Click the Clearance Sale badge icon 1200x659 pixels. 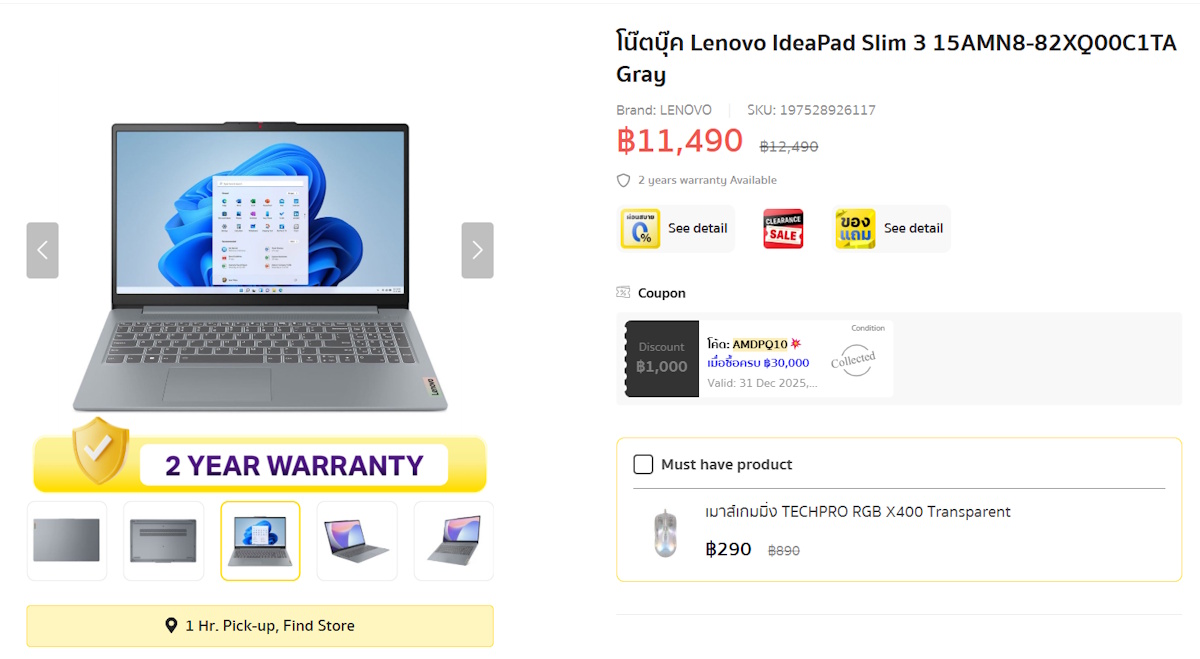pos(783,229)
